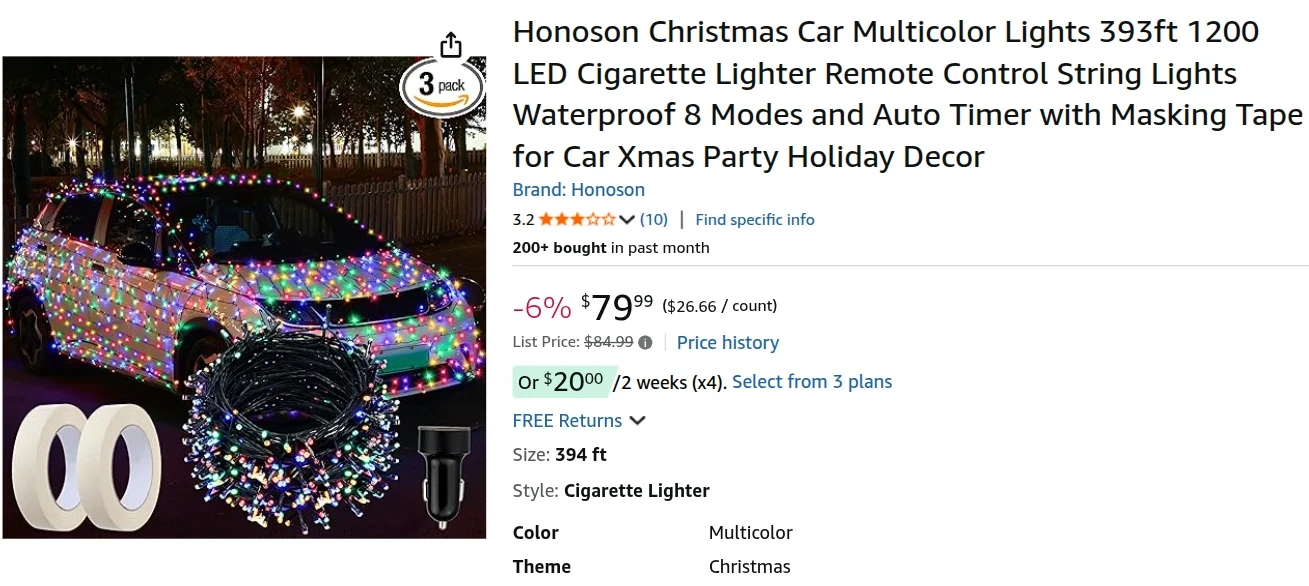Viewport: 1309px width, 586px height.
Task: Open the (10) customer reviews
Action: coord(654,219)
